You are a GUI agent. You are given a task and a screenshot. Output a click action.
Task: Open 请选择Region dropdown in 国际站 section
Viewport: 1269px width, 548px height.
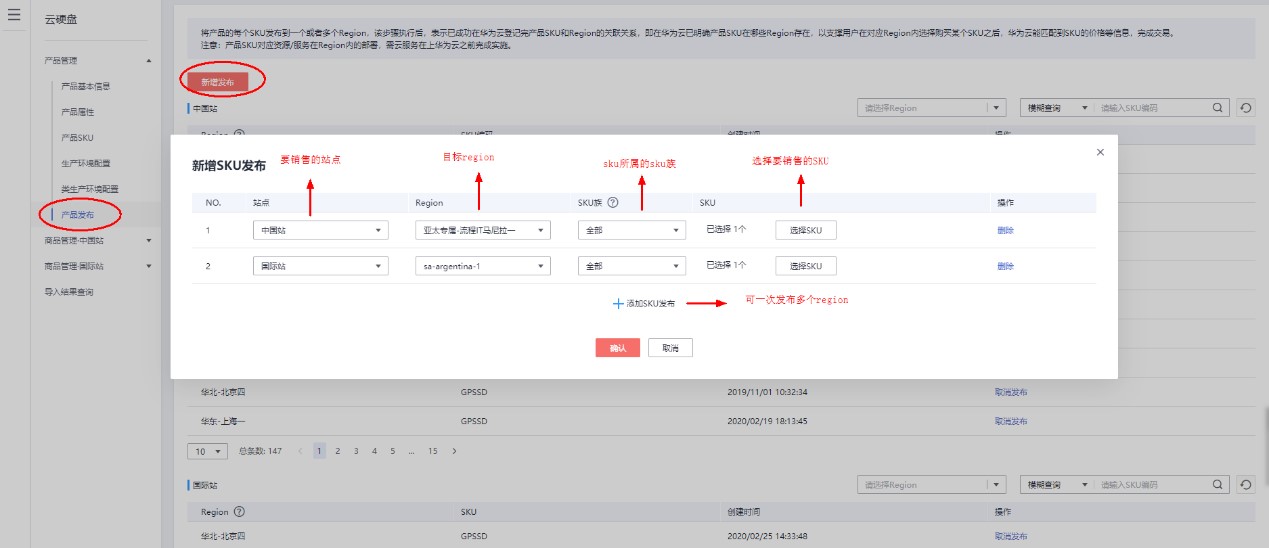click(932, 484)
